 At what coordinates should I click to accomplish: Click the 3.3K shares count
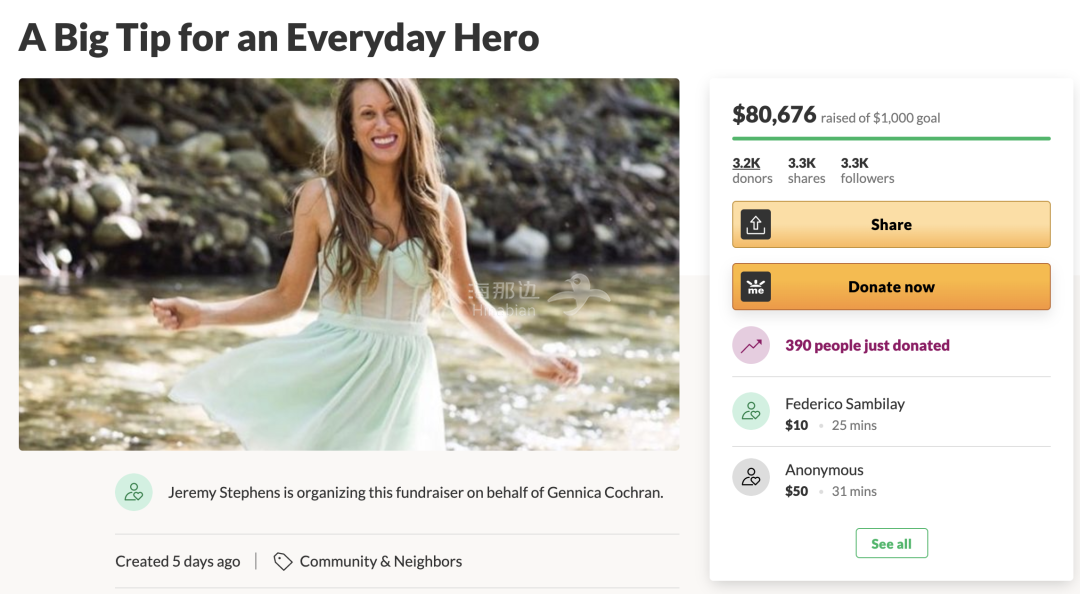(x=807, y=170)
